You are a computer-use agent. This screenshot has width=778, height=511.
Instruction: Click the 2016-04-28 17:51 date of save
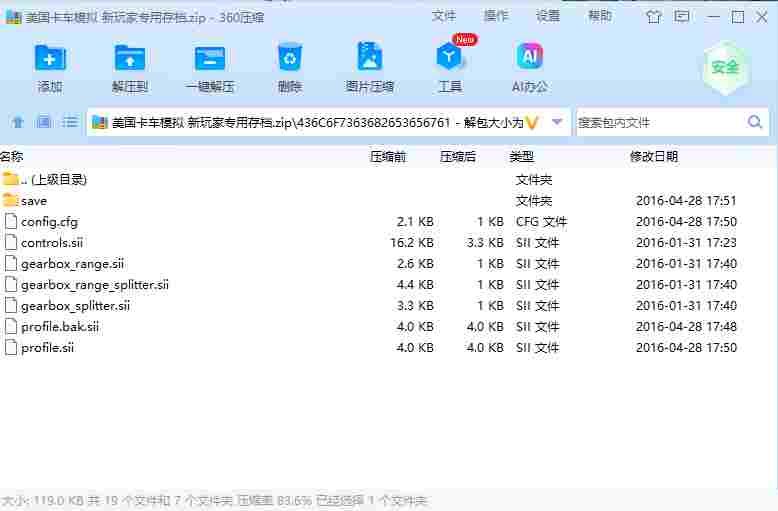[686, 201]
